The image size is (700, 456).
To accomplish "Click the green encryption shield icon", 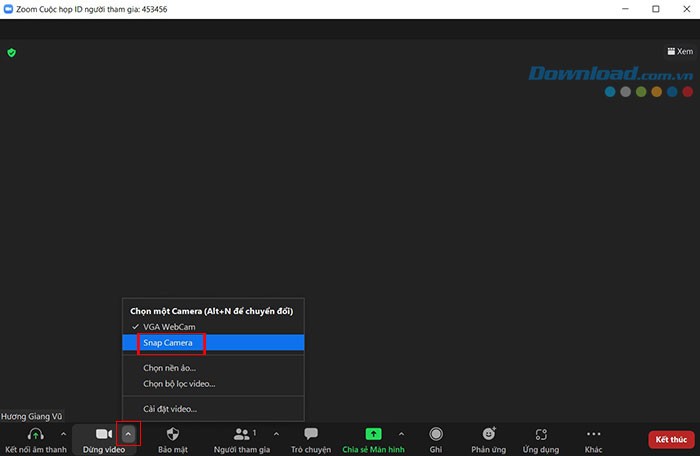I will pos(12,52).
